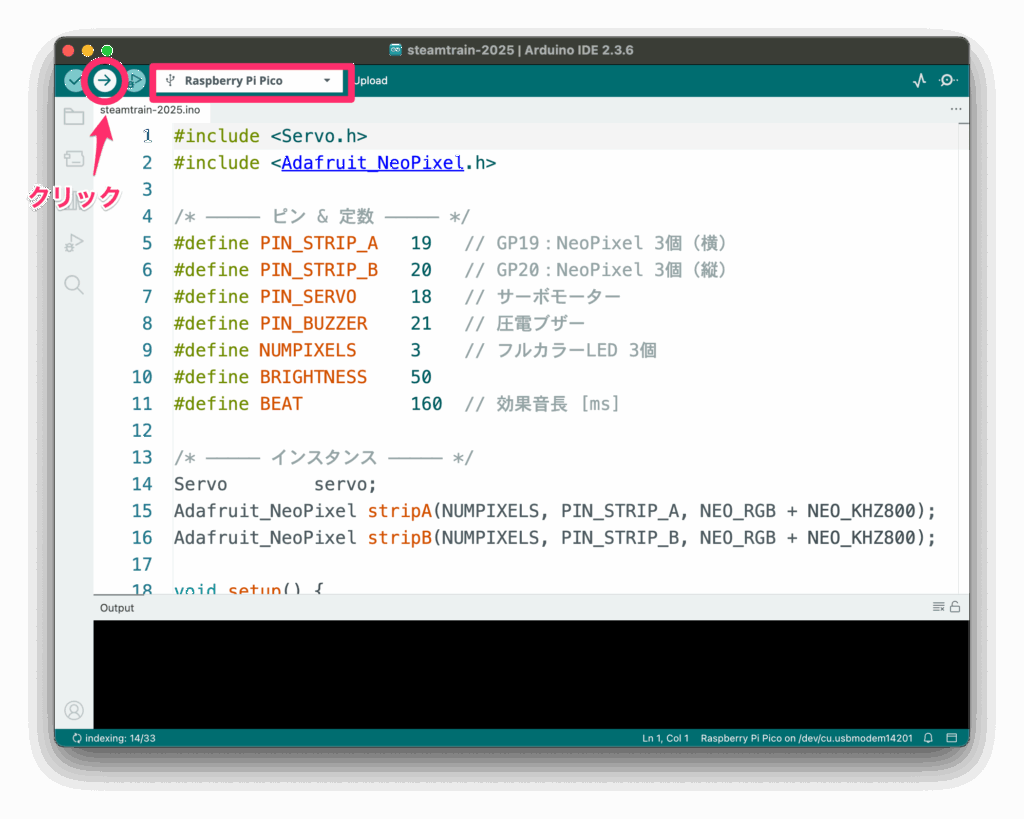
Task: Open the Search panel in sidebar
Action: (74, 285)
